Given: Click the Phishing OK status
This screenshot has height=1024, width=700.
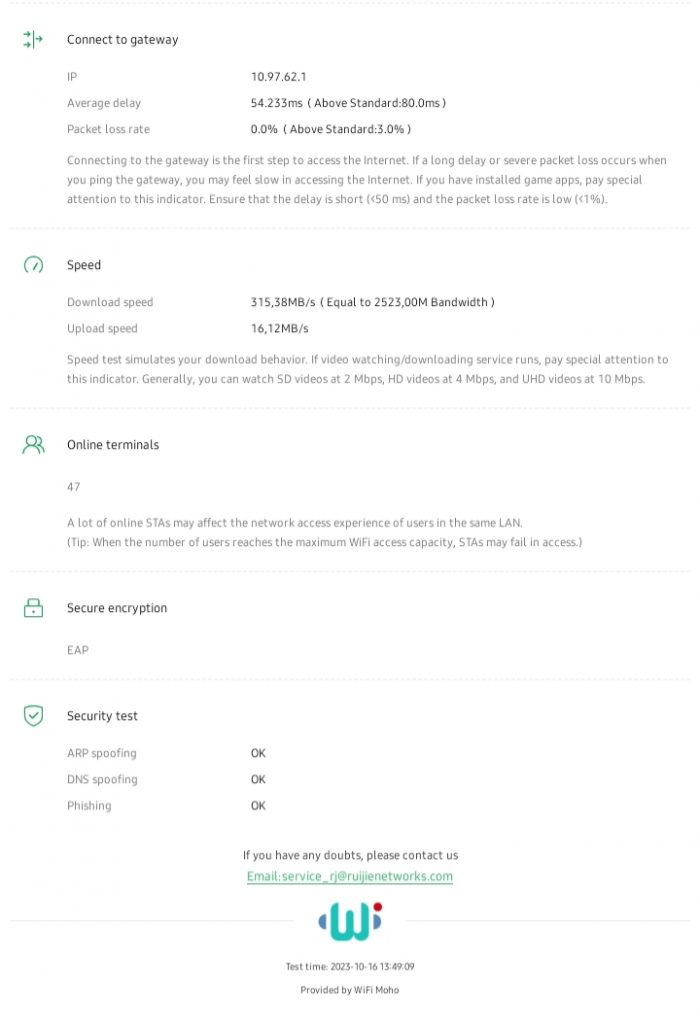Looking at the screenshot, I should (258, 806).
